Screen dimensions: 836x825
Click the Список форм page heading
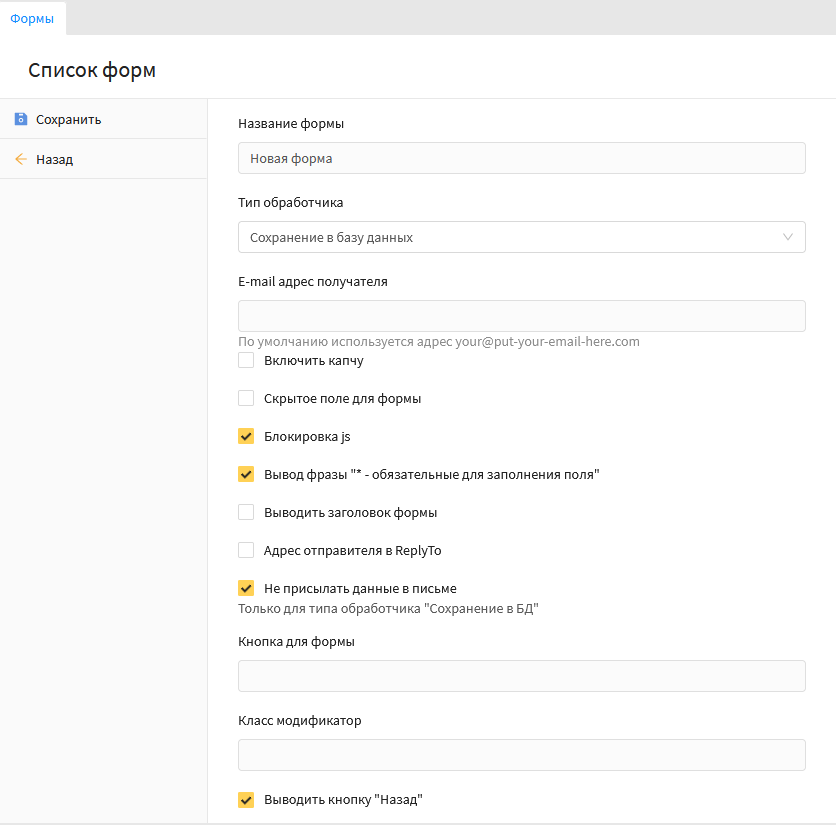[92, 70]
